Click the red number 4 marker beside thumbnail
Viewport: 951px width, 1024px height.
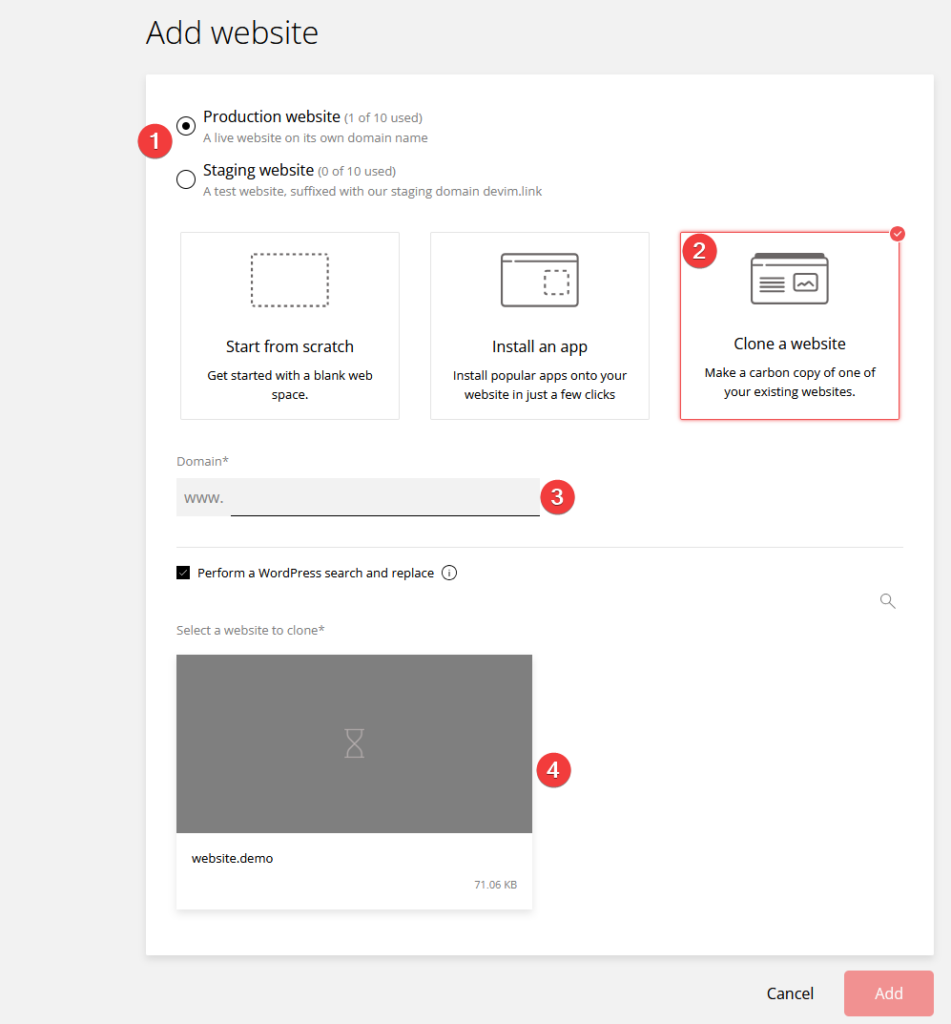pos(553,770)
